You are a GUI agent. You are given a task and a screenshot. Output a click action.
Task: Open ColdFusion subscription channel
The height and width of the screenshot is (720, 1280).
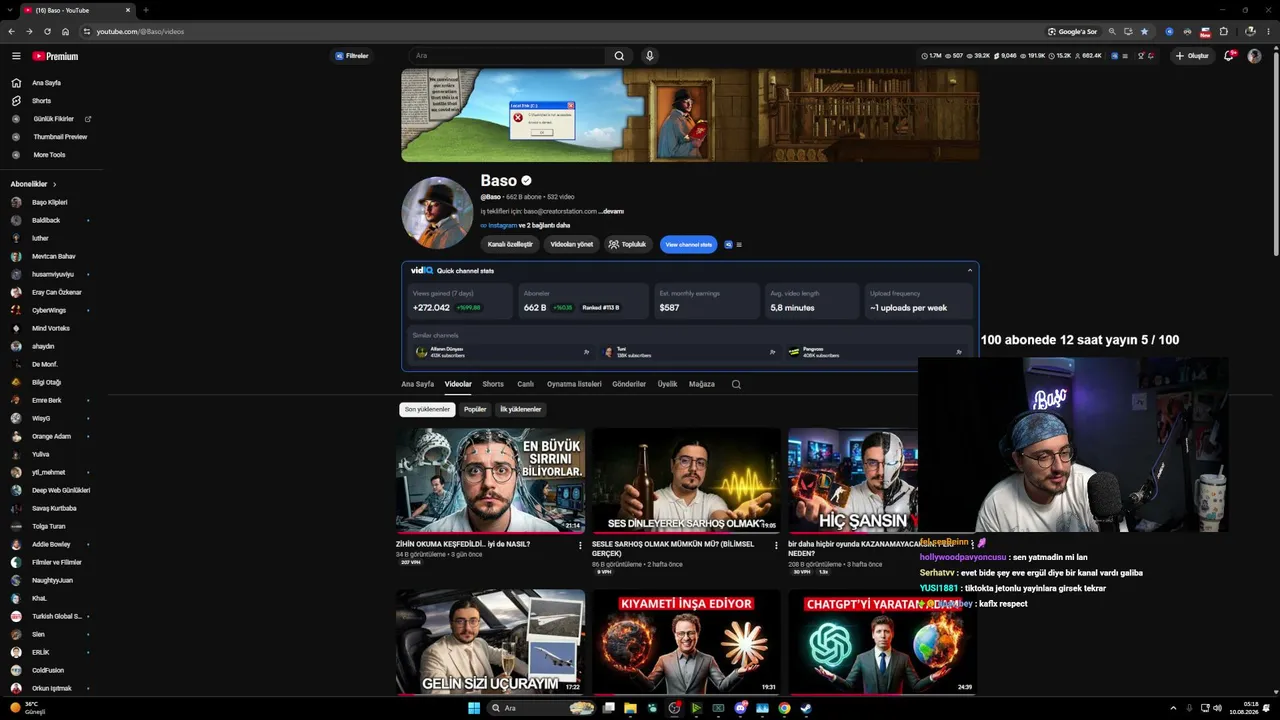click(48, 670)
